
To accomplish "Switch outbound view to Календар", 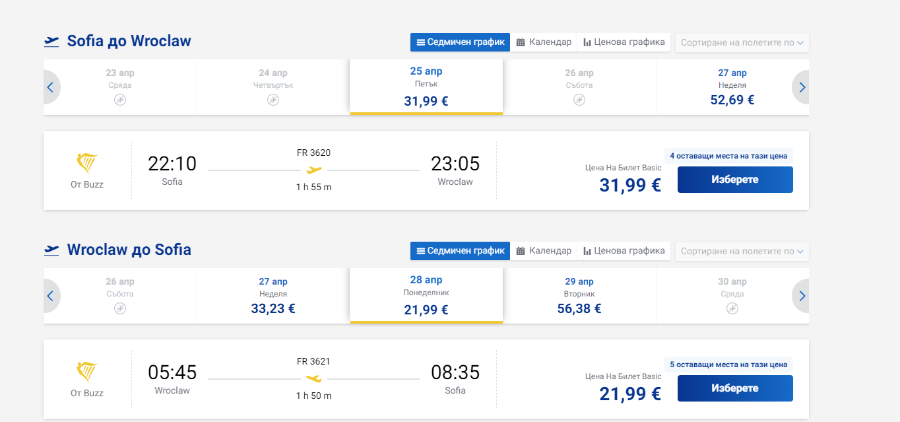I will coord(544,42).
